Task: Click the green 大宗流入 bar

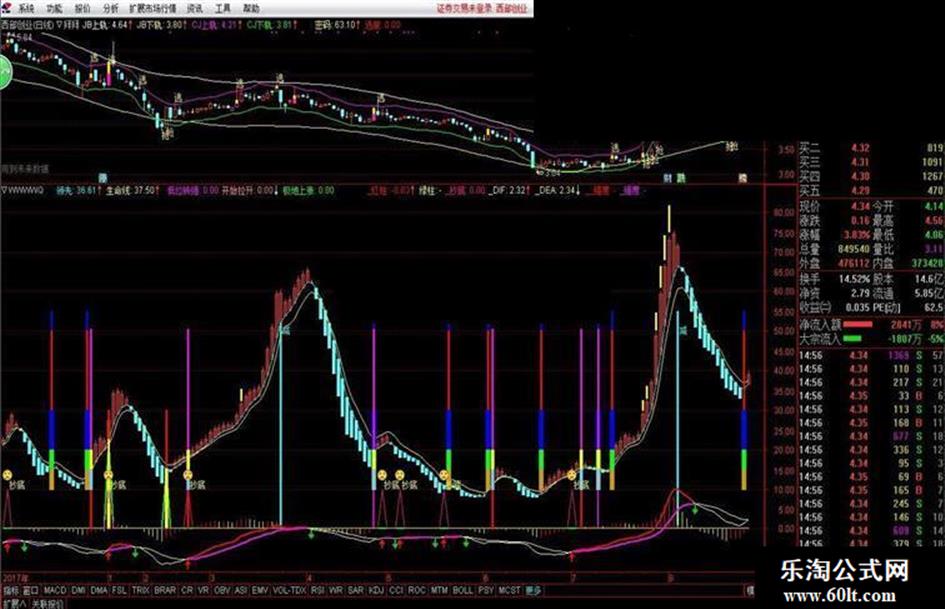Action: [x=852, y=339]
